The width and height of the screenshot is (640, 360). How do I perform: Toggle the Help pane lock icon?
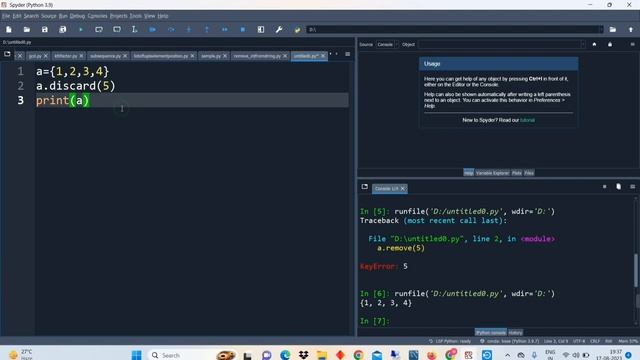610,44
